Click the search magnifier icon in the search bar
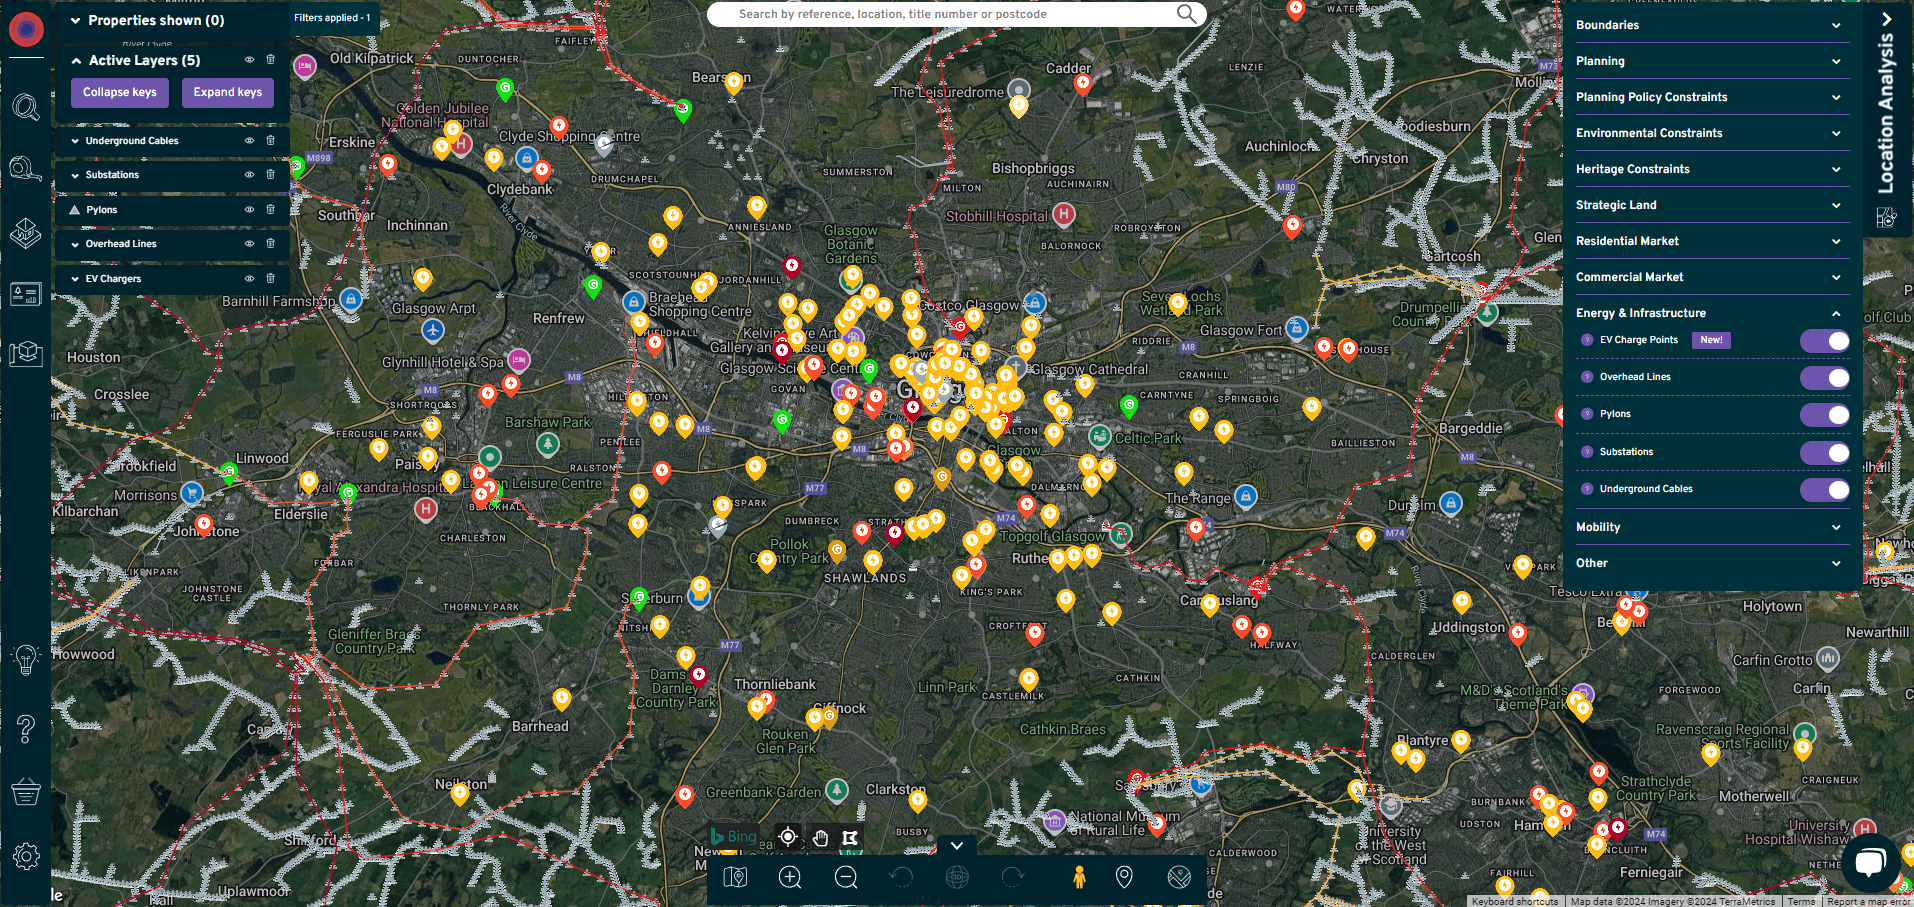The width and height of the screenshot is (1914, 907). click(x=1186, y=14)
